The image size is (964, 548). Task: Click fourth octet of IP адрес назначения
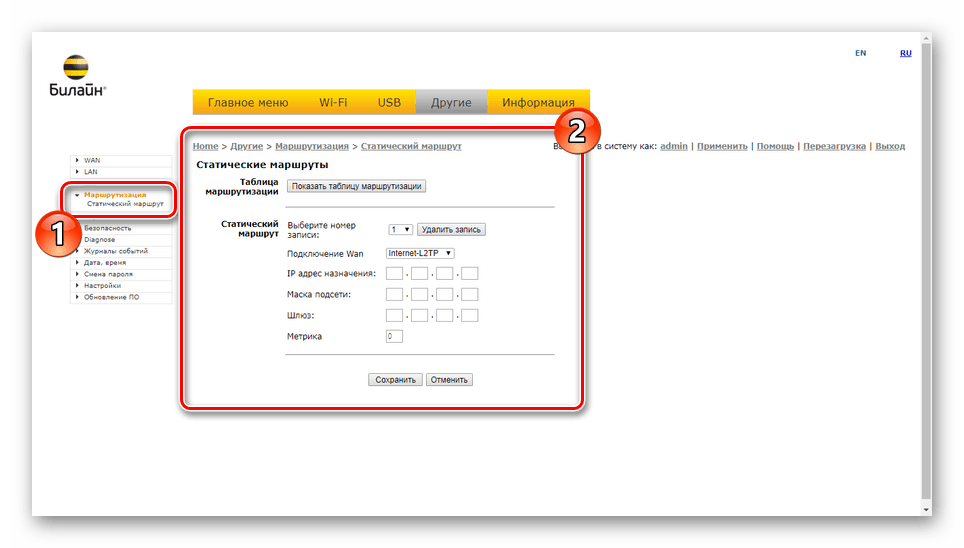pos(470,274)
